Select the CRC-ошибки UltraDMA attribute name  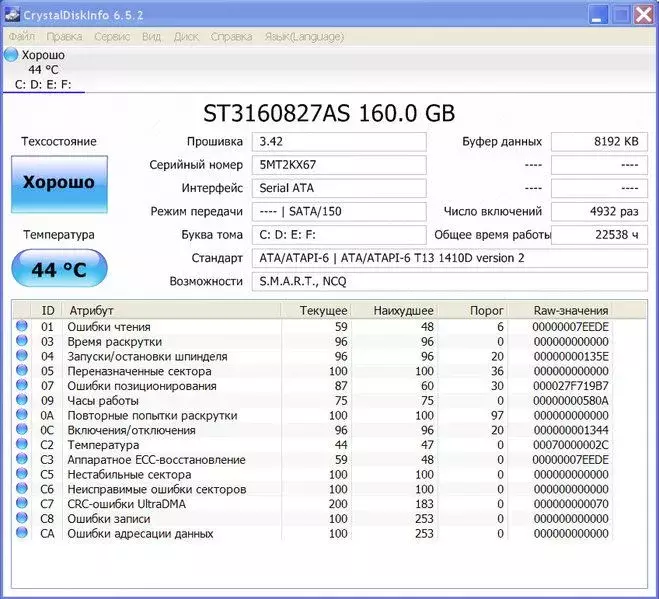pyautogui.click(x=127, y=504)
